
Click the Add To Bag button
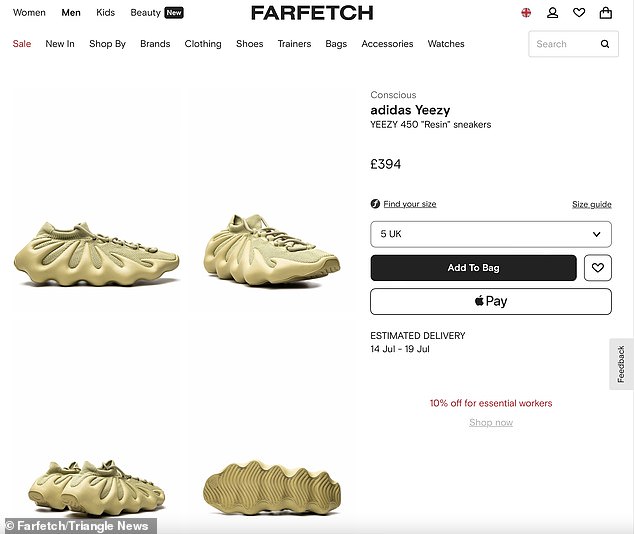[473, 268]
